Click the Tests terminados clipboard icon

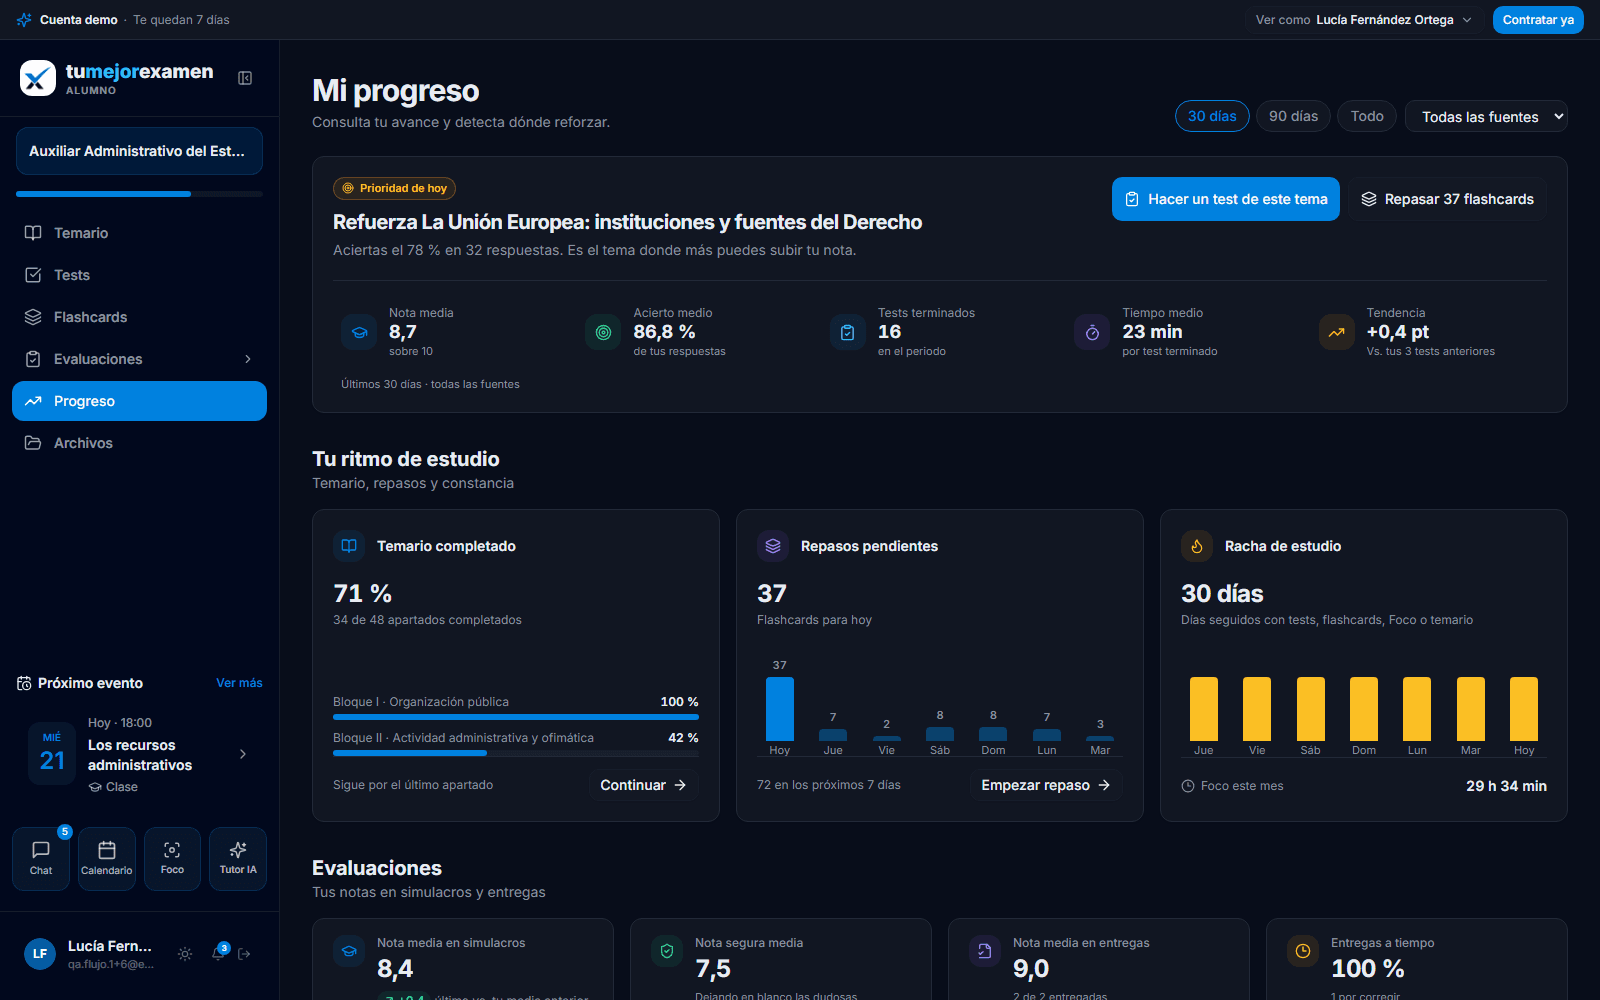(848, 332)
